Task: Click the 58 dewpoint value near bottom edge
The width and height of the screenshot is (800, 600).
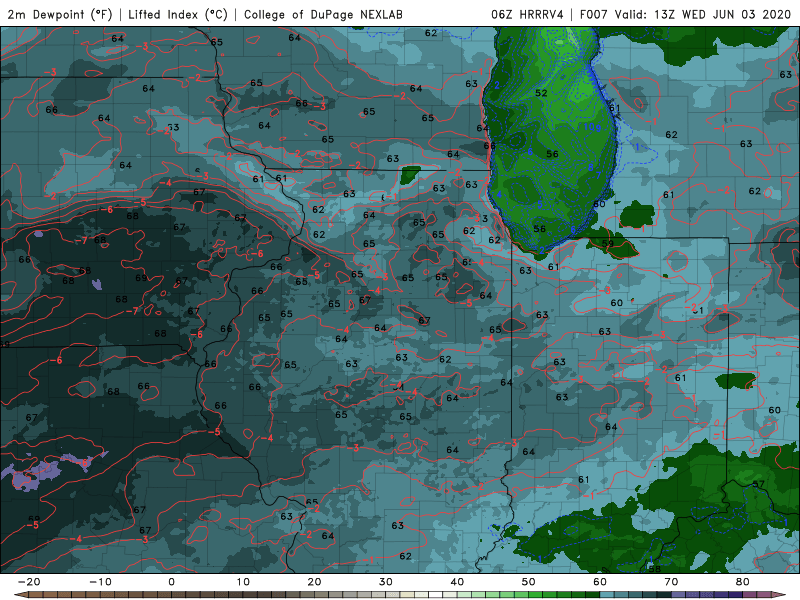Action: (655, 569)
